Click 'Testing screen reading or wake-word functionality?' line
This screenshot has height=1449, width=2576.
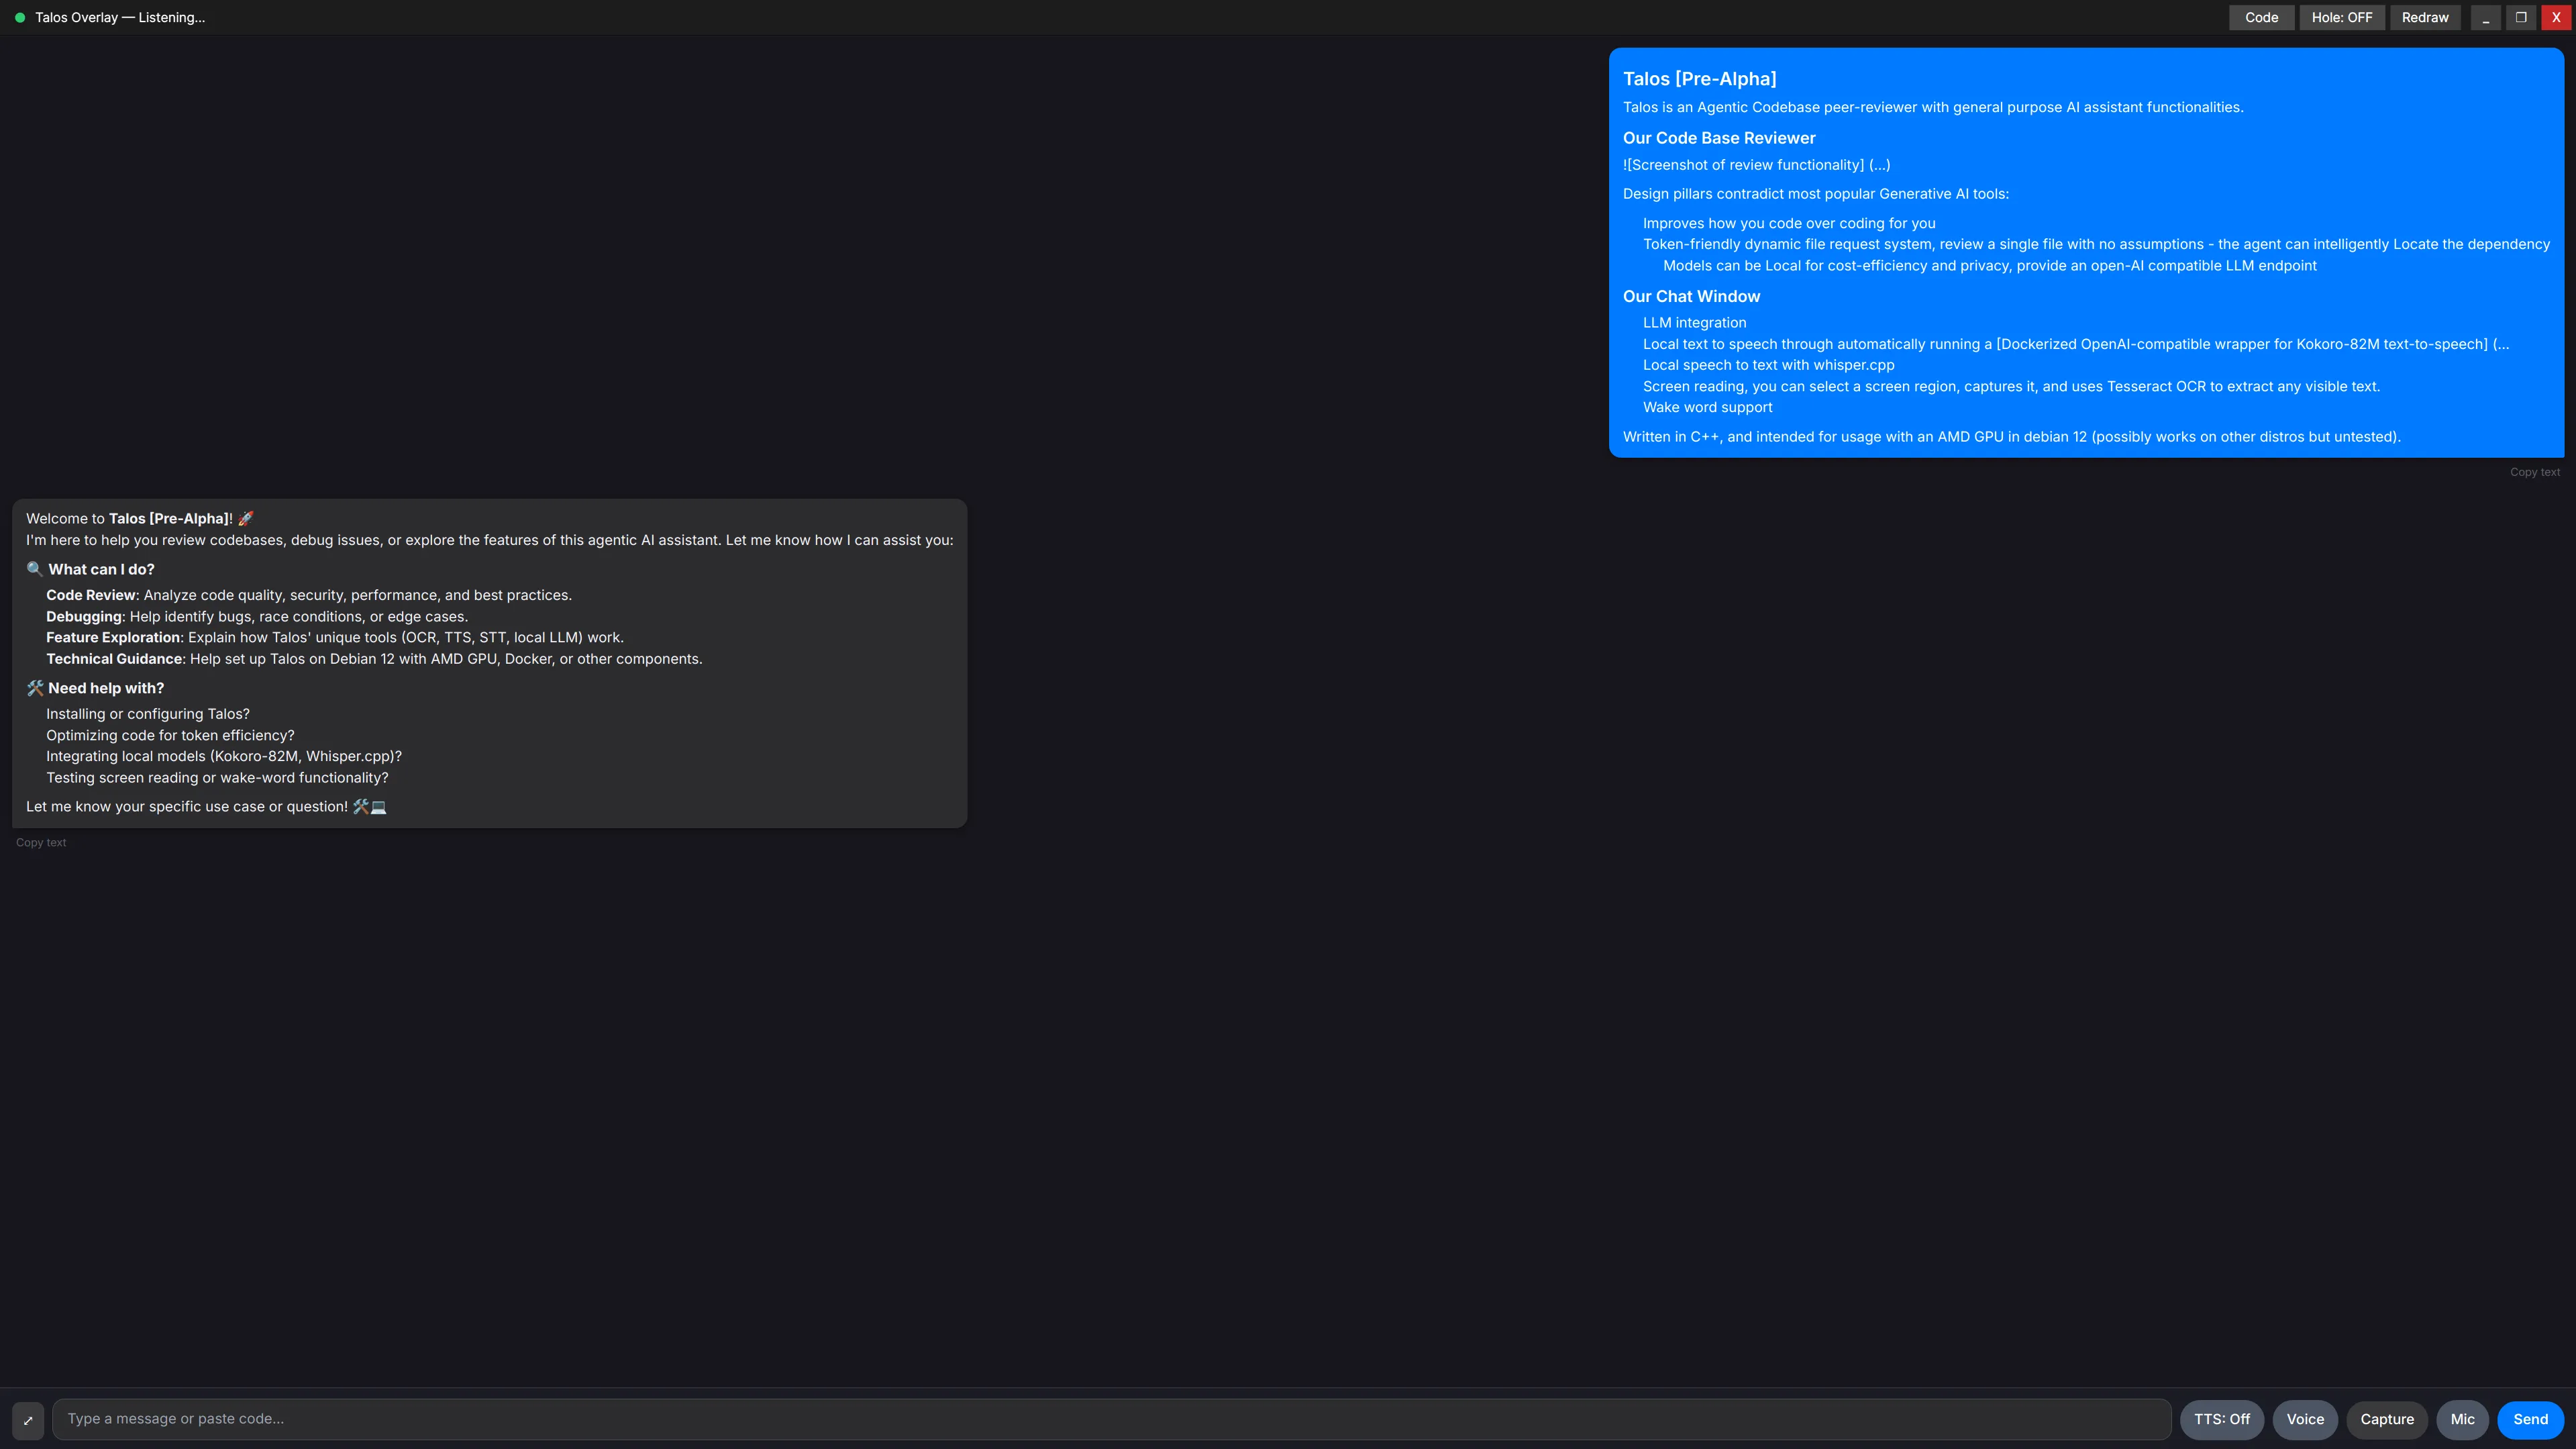click(x=217, y=778)
